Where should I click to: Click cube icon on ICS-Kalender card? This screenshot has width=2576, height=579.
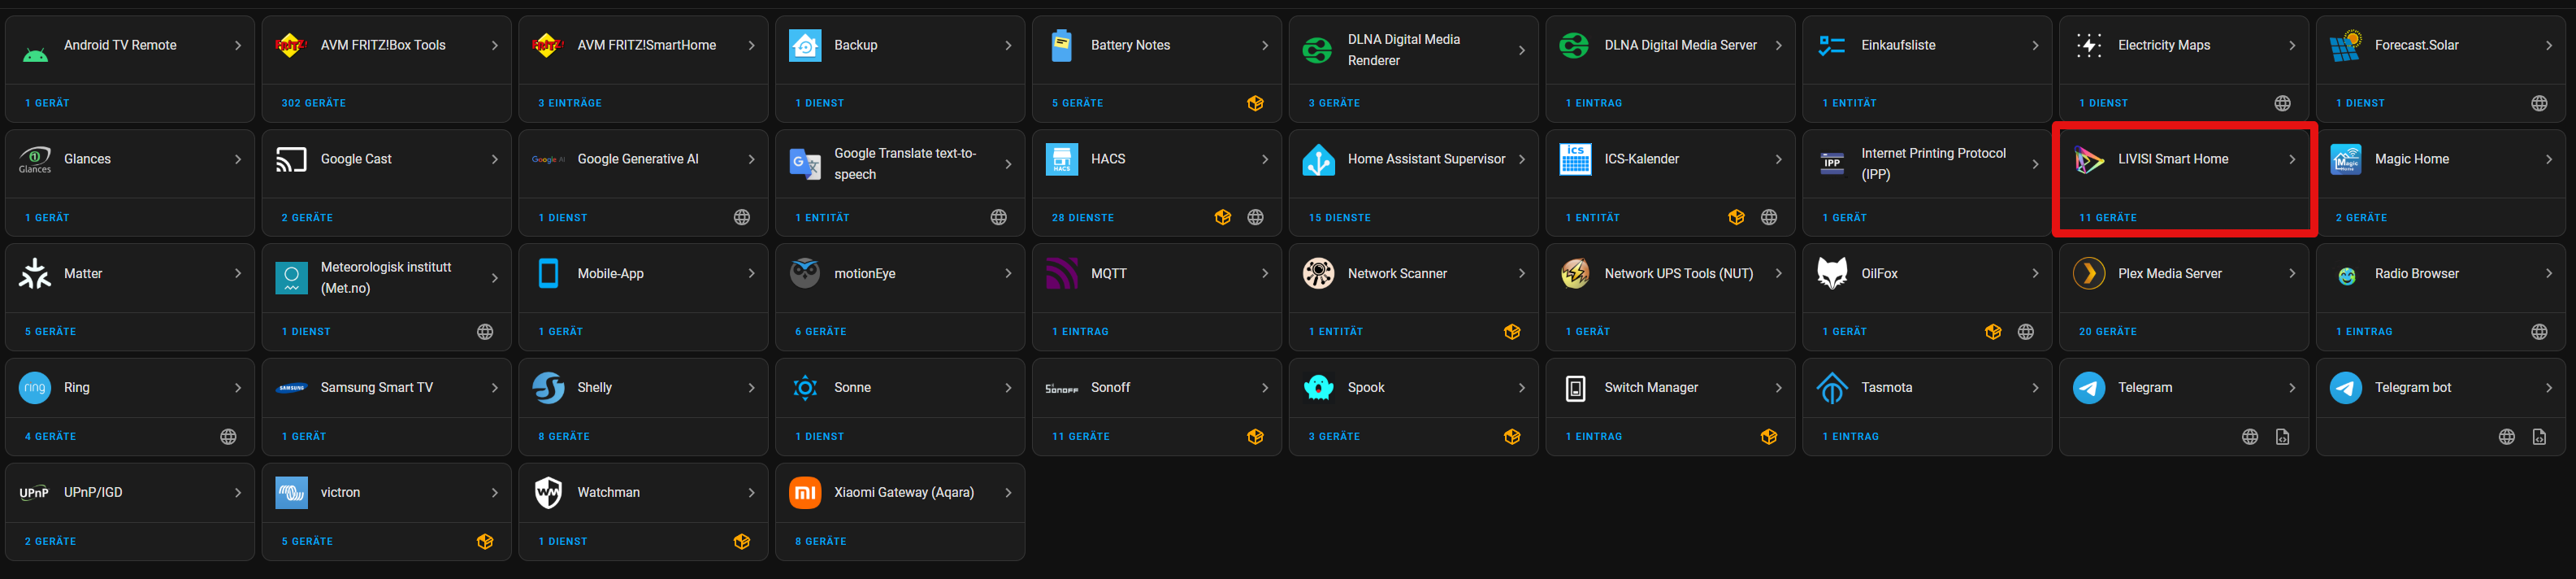(1736, 217)
